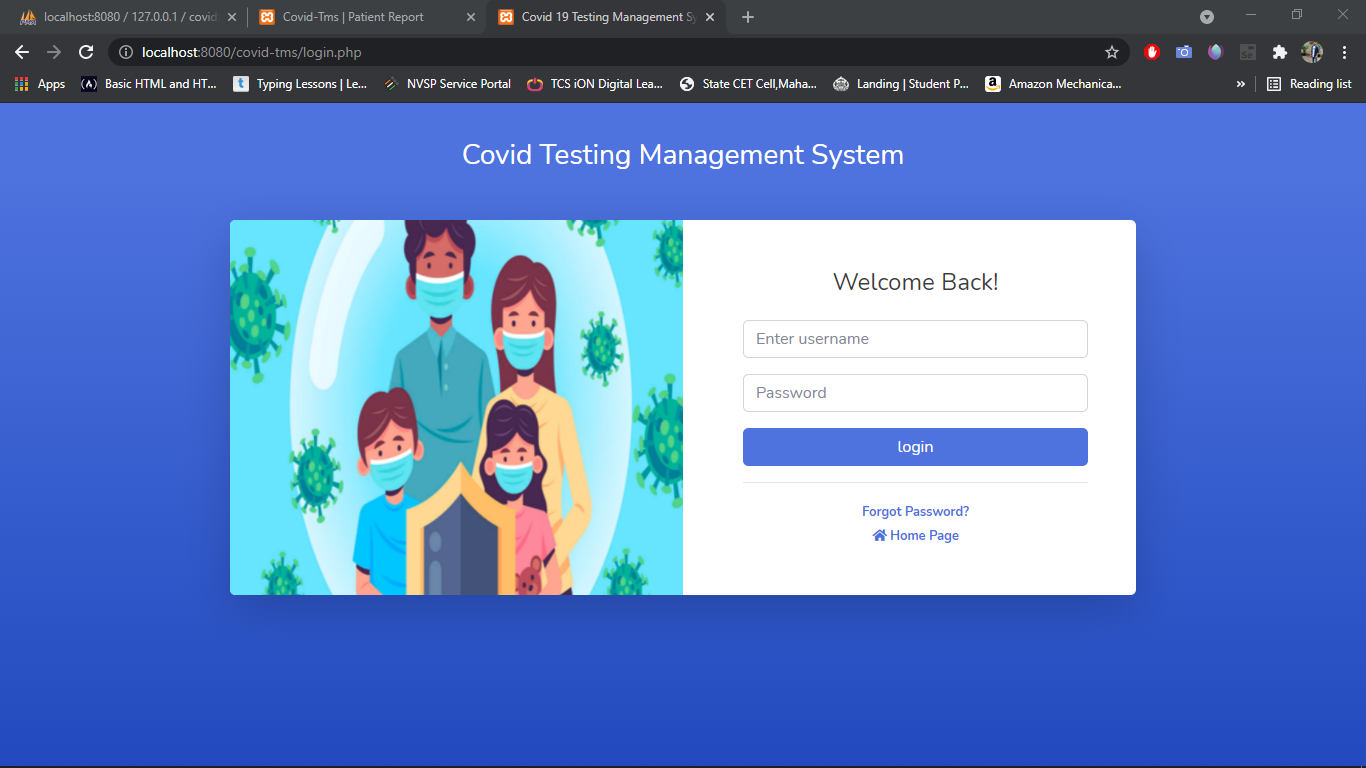Open the Google Apps grid icon
The height and width of the screenshot is (768, 1366).
coord(20,84)
